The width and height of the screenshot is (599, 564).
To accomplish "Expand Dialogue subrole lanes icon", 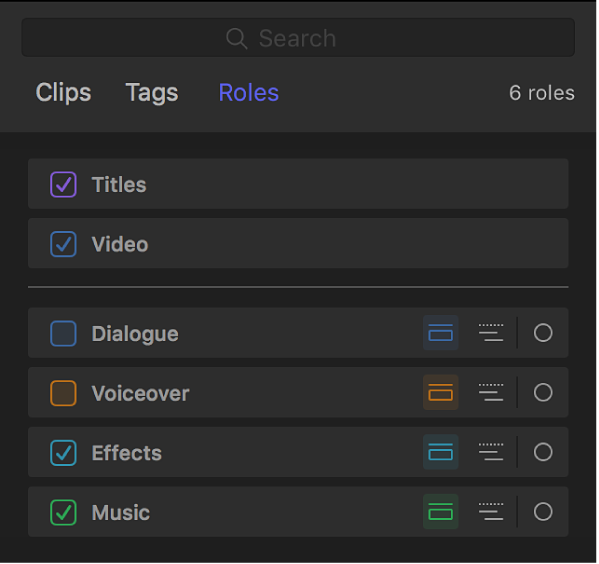I will click(x=492, y=334).
